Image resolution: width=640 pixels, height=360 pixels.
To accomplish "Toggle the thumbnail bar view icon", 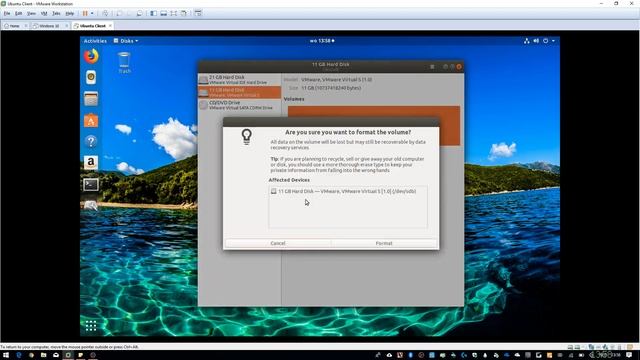I will coord(164,13).
